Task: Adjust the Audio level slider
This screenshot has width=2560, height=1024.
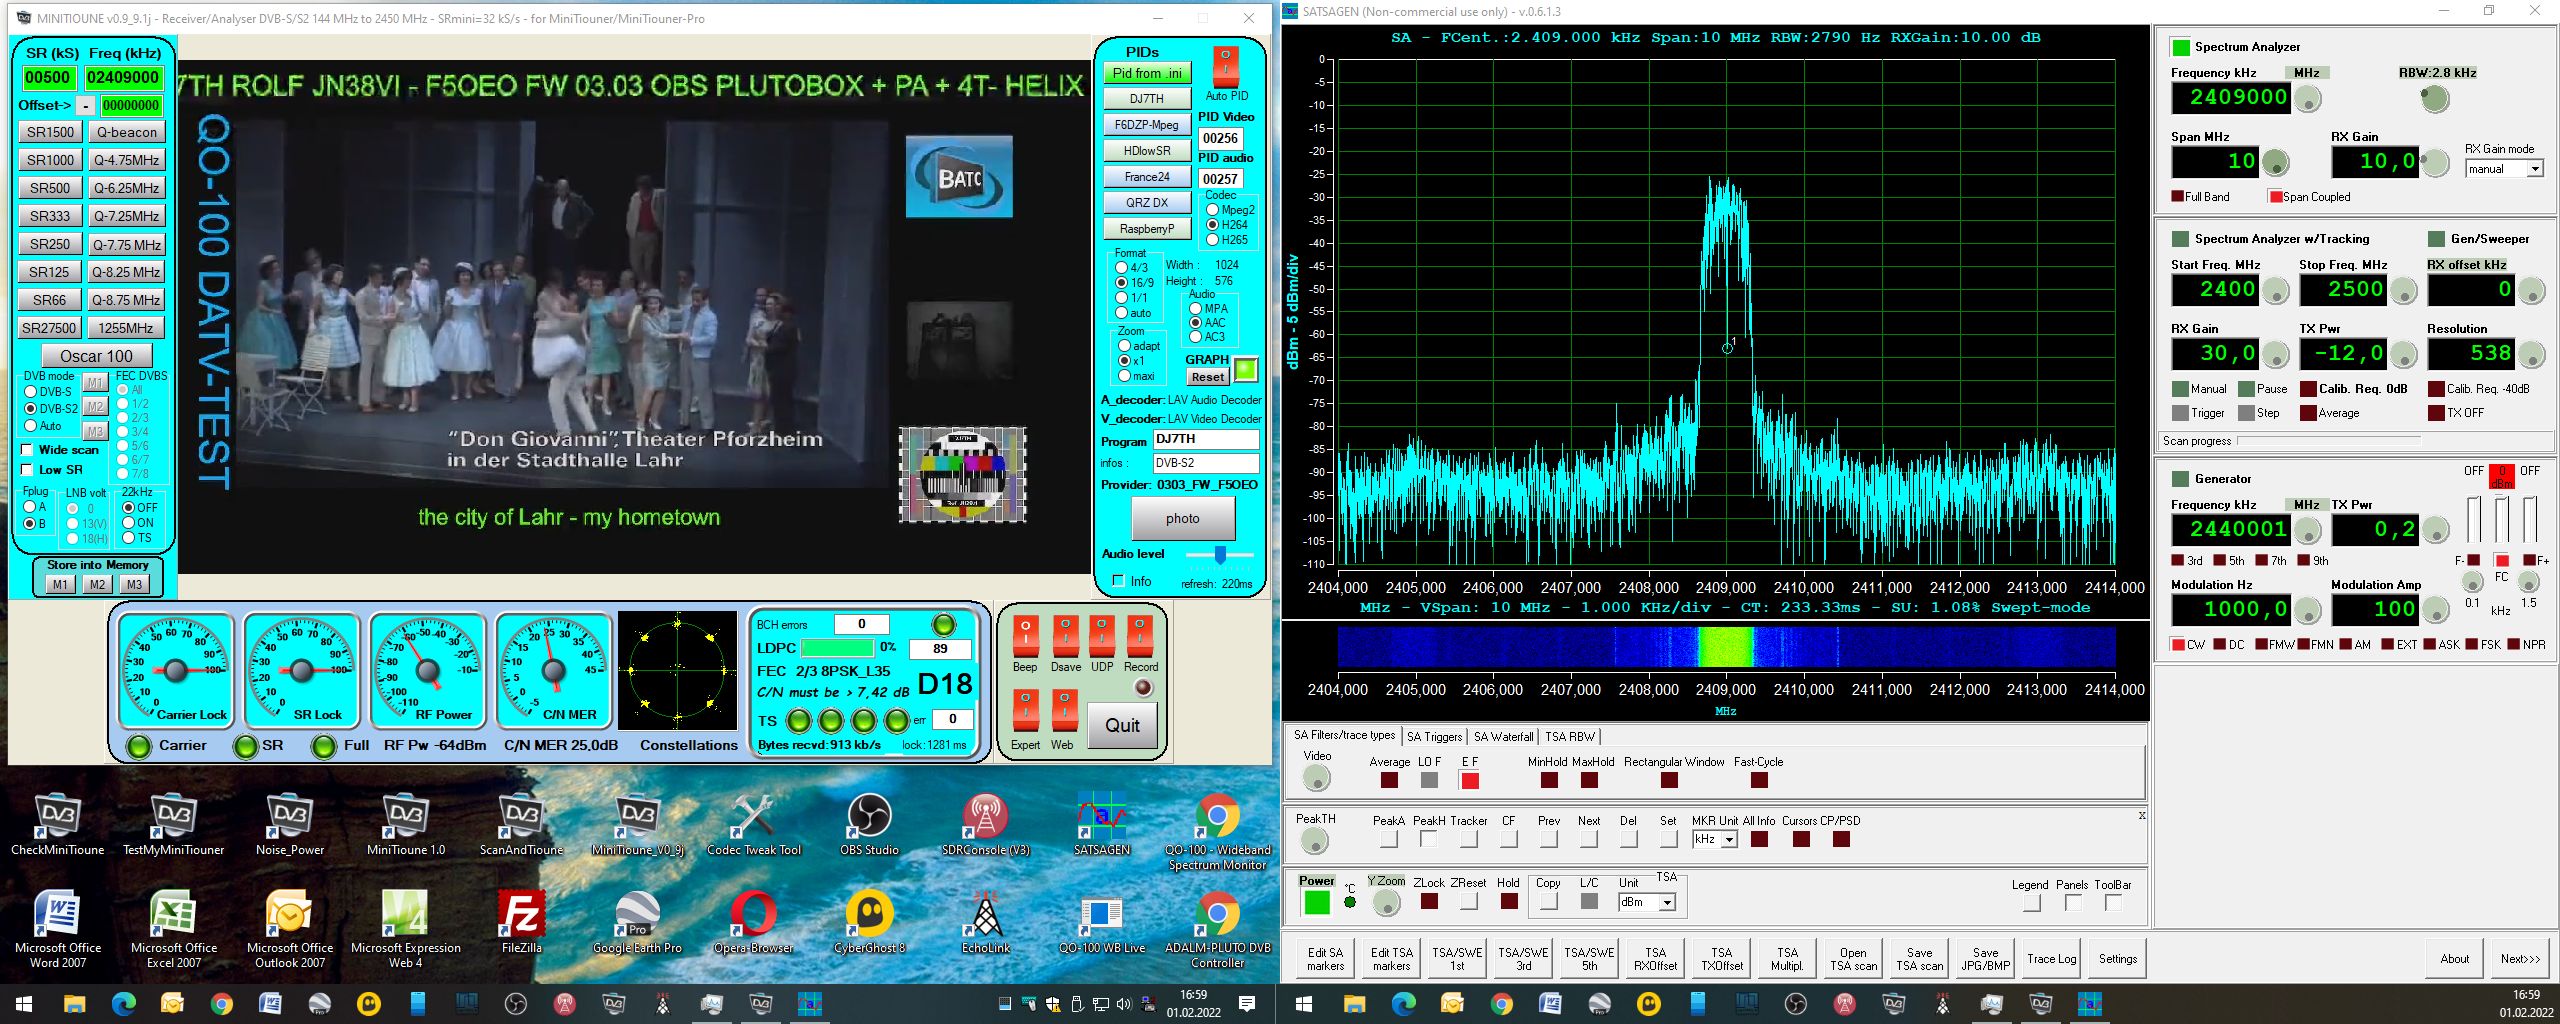Action: pos(1219,554)
